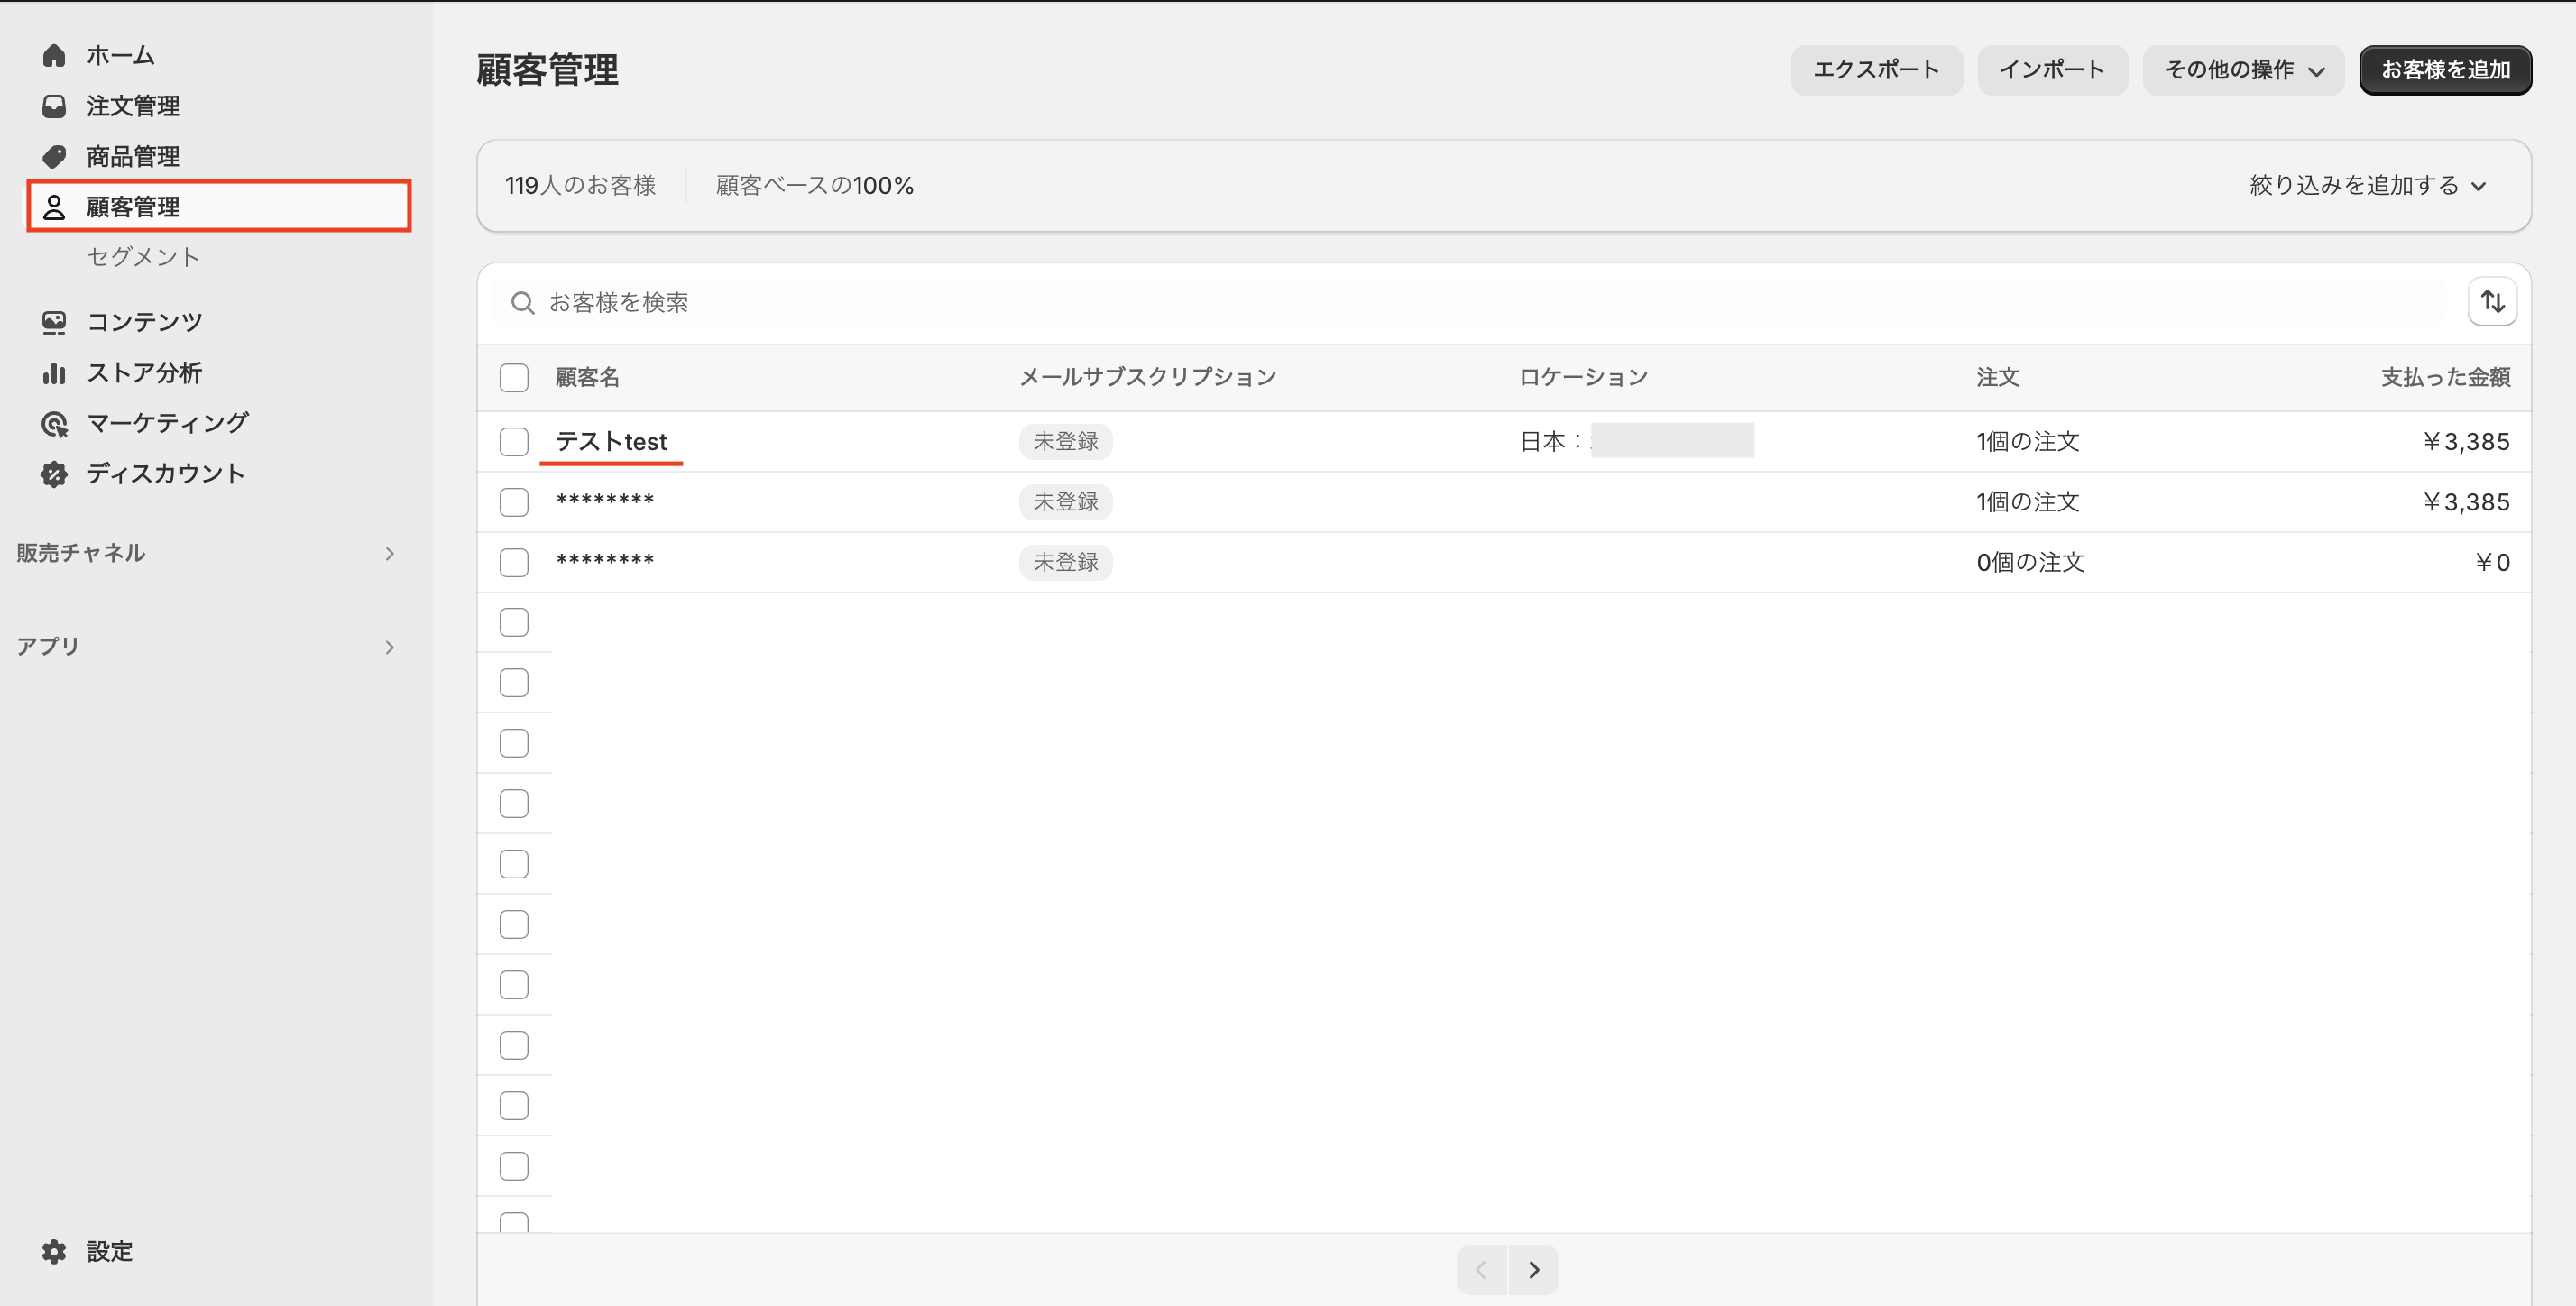Open 商品管理 menu item
Viewport: 2576px width, 1306px height.
[x=133, y=156]
